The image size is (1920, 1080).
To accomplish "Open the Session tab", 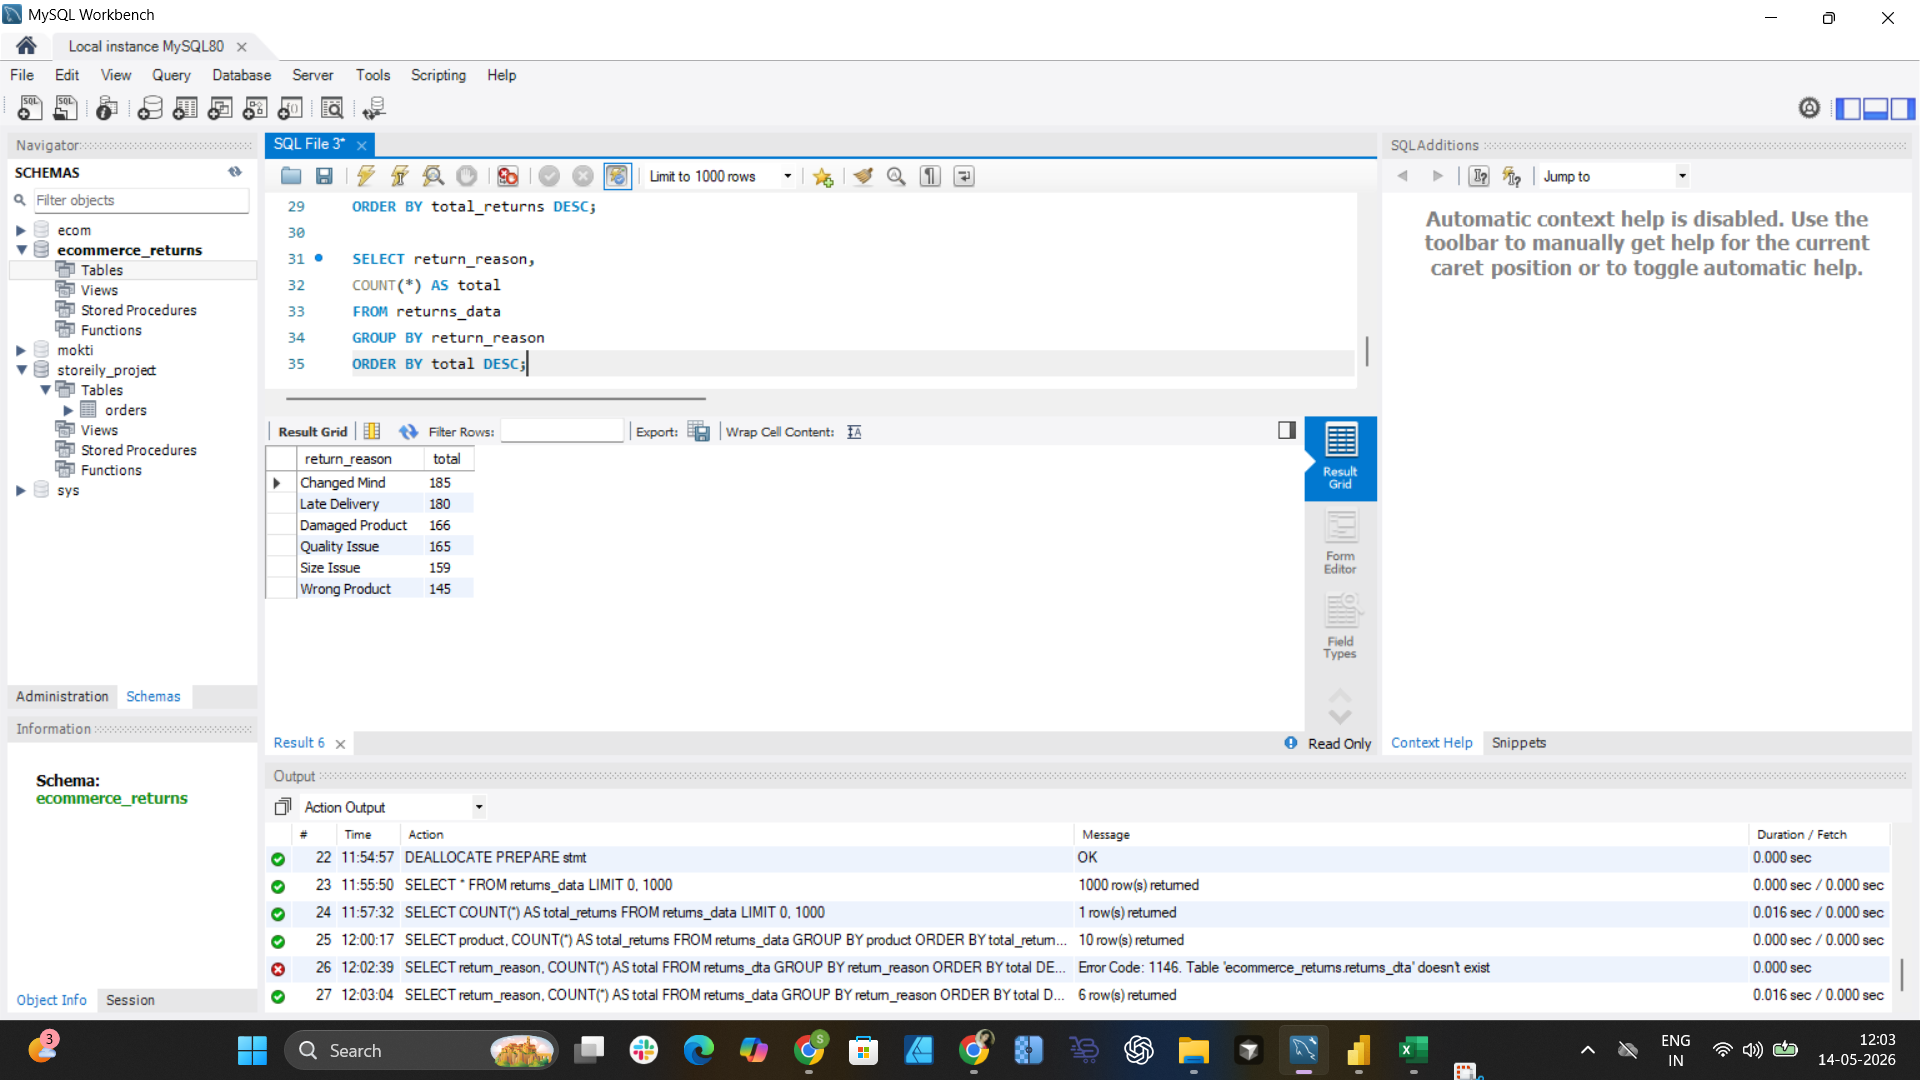I will (130, 1000).
